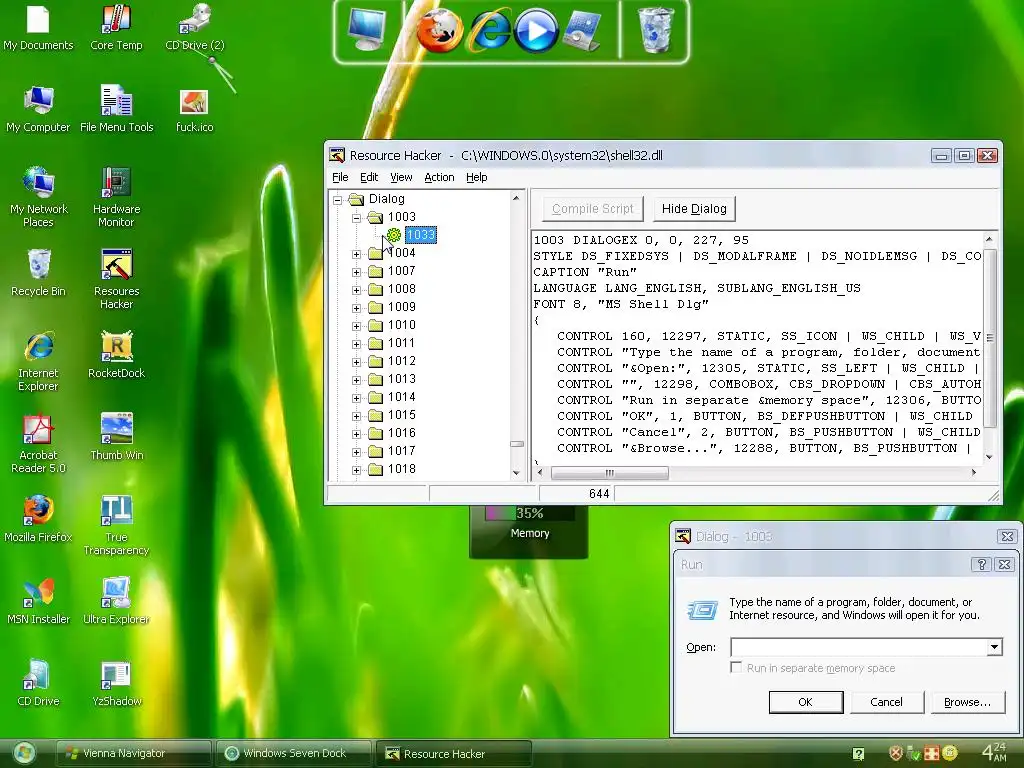Image resolution: width=1024 pixels, height=768 pixels.
Task: Open the File Menu Tools shortcut
Action: (116, 109)
